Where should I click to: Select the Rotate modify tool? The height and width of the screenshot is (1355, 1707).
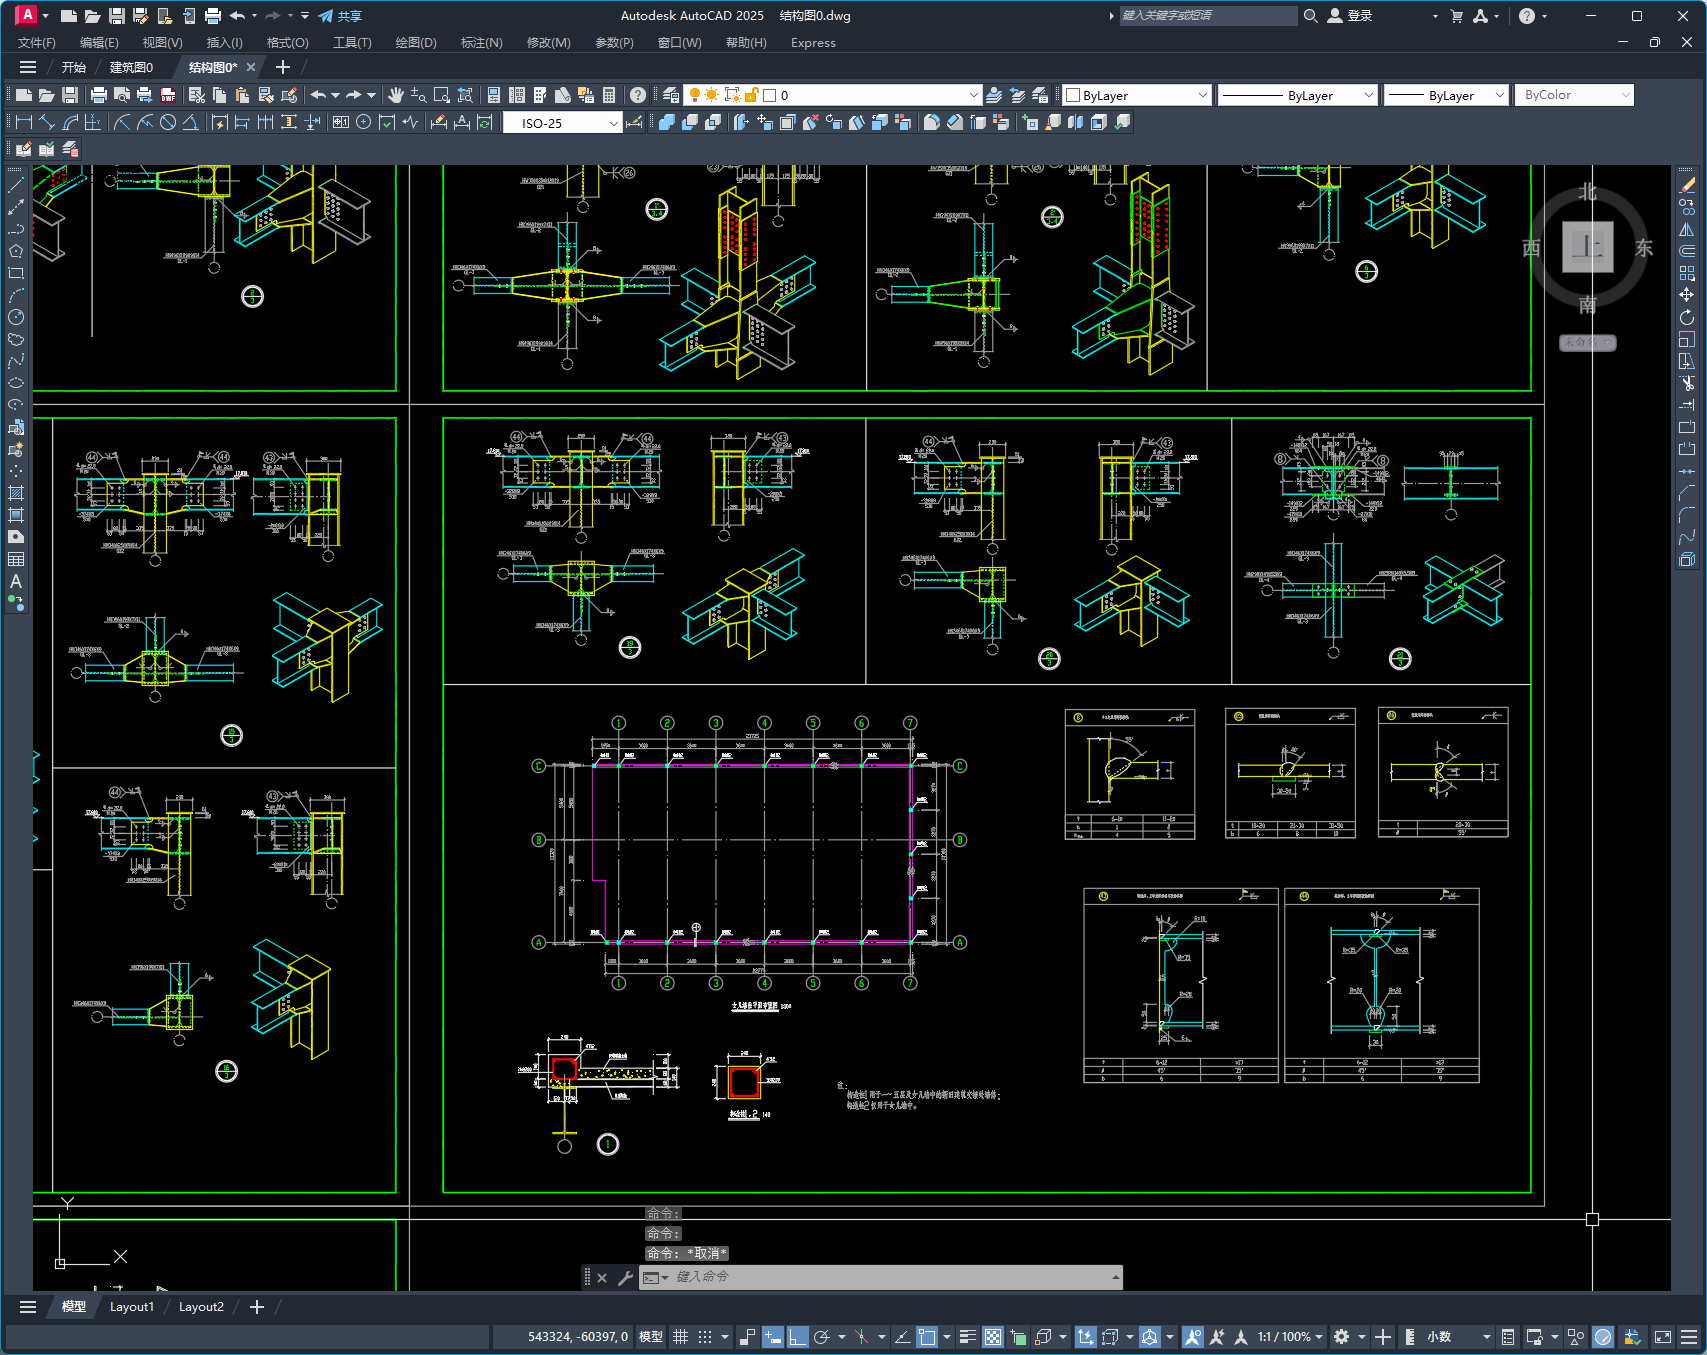point(1687,317)
